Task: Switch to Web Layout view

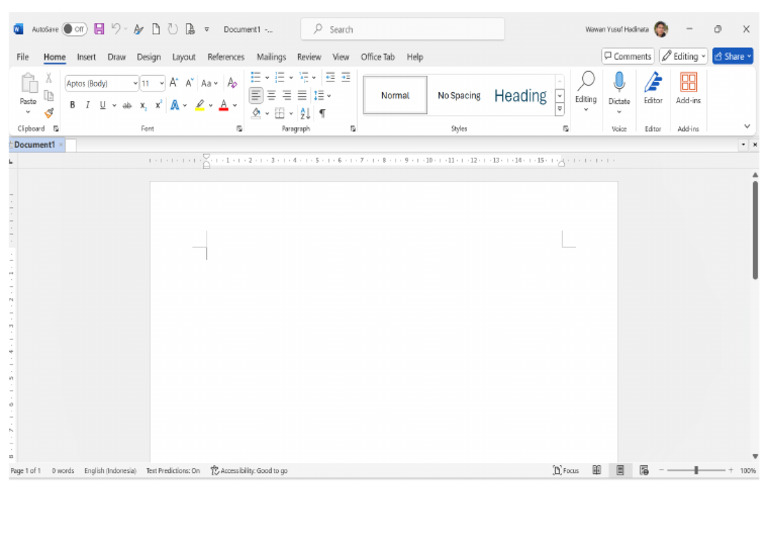Action: (x=644, y=471)
